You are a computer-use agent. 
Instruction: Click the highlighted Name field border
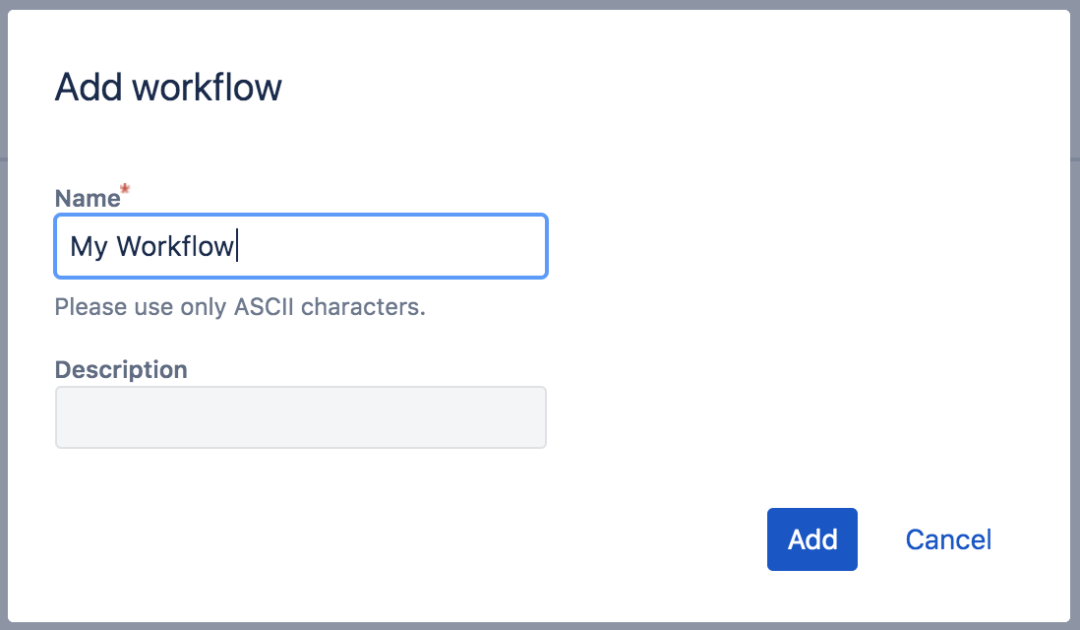click(300, 219)
